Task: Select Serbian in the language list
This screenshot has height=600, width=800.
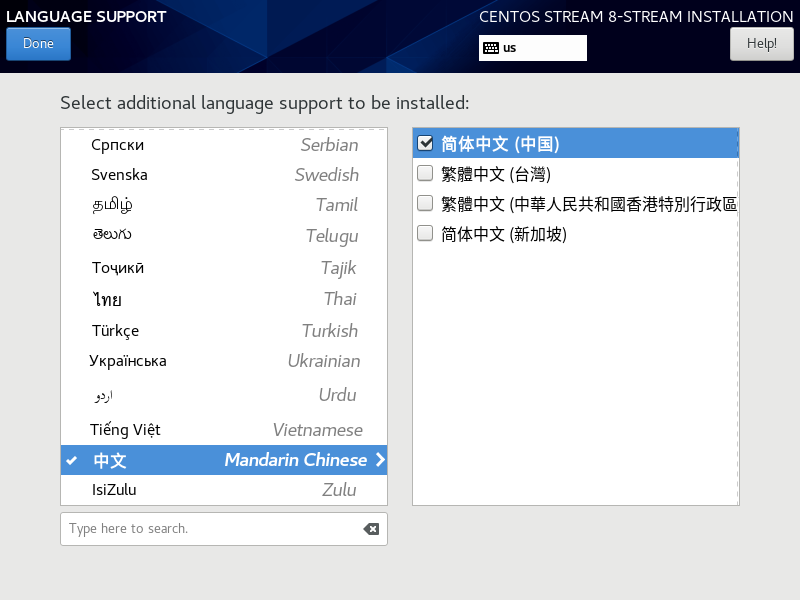Action: 224,145
